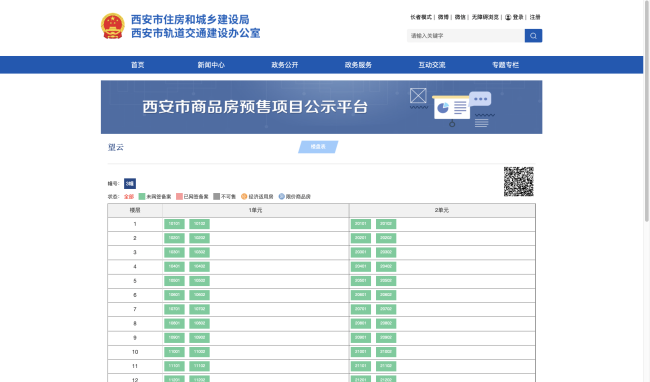Select room 11102 on floor 11

pos(199,366)
